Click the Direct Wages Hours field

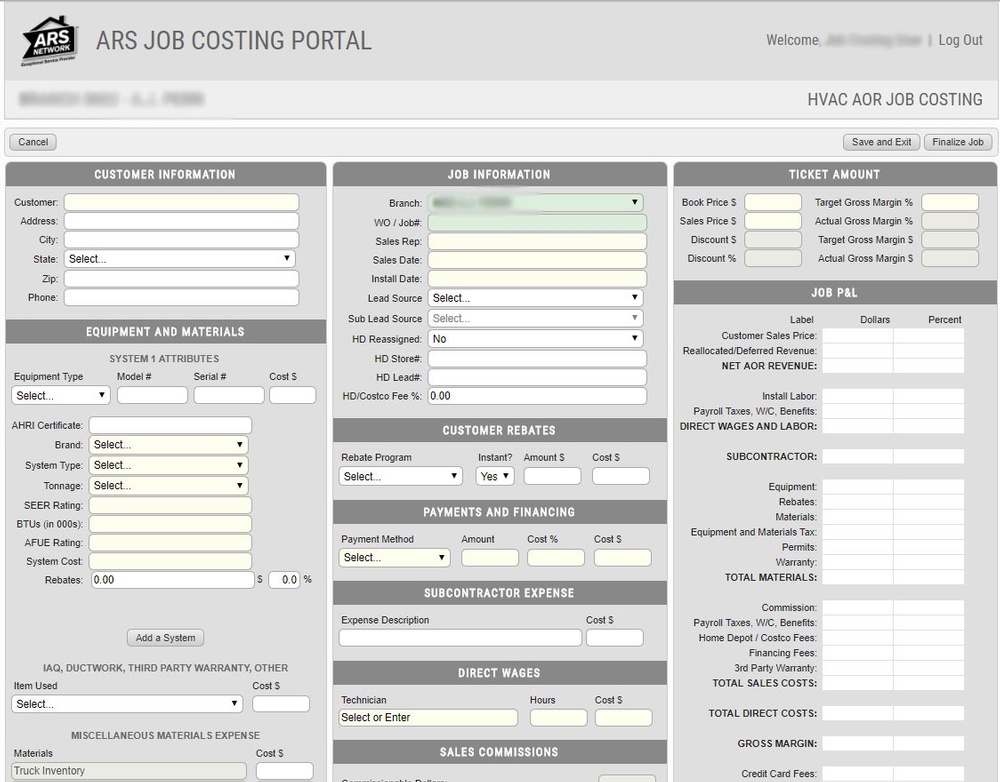tap(559, 718)
